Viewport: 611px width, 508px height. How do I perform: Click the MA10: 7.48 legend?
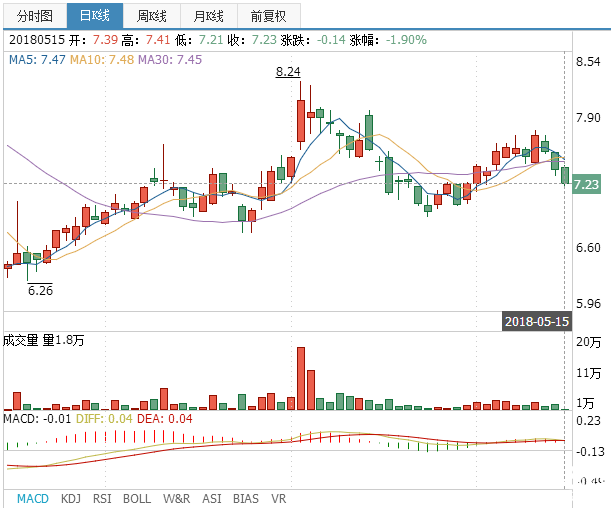(x=102, y=60)
